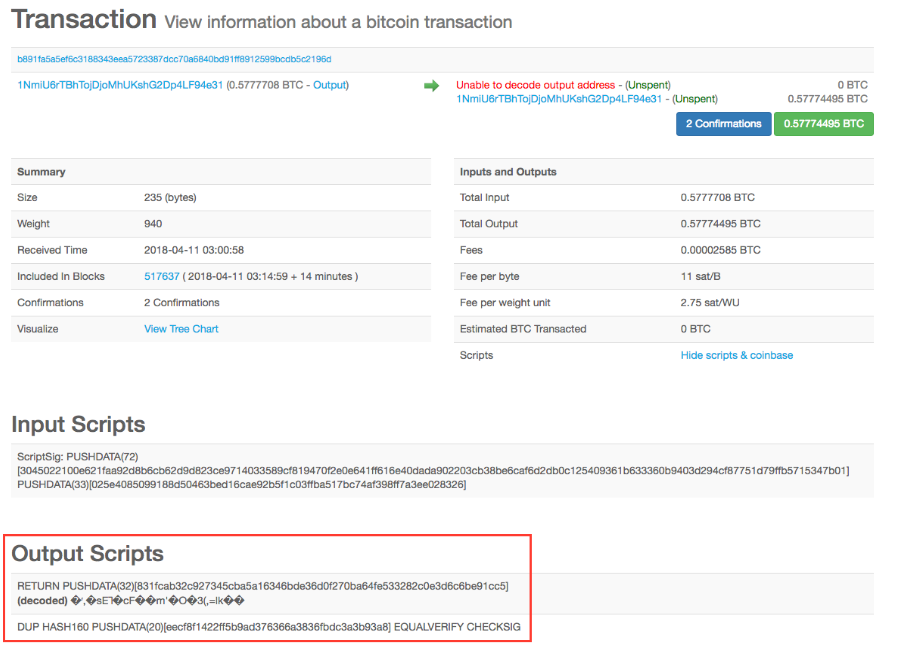
Task: Select the red 'Unable to decode output address' text
Action: click(x=536, y=85)
